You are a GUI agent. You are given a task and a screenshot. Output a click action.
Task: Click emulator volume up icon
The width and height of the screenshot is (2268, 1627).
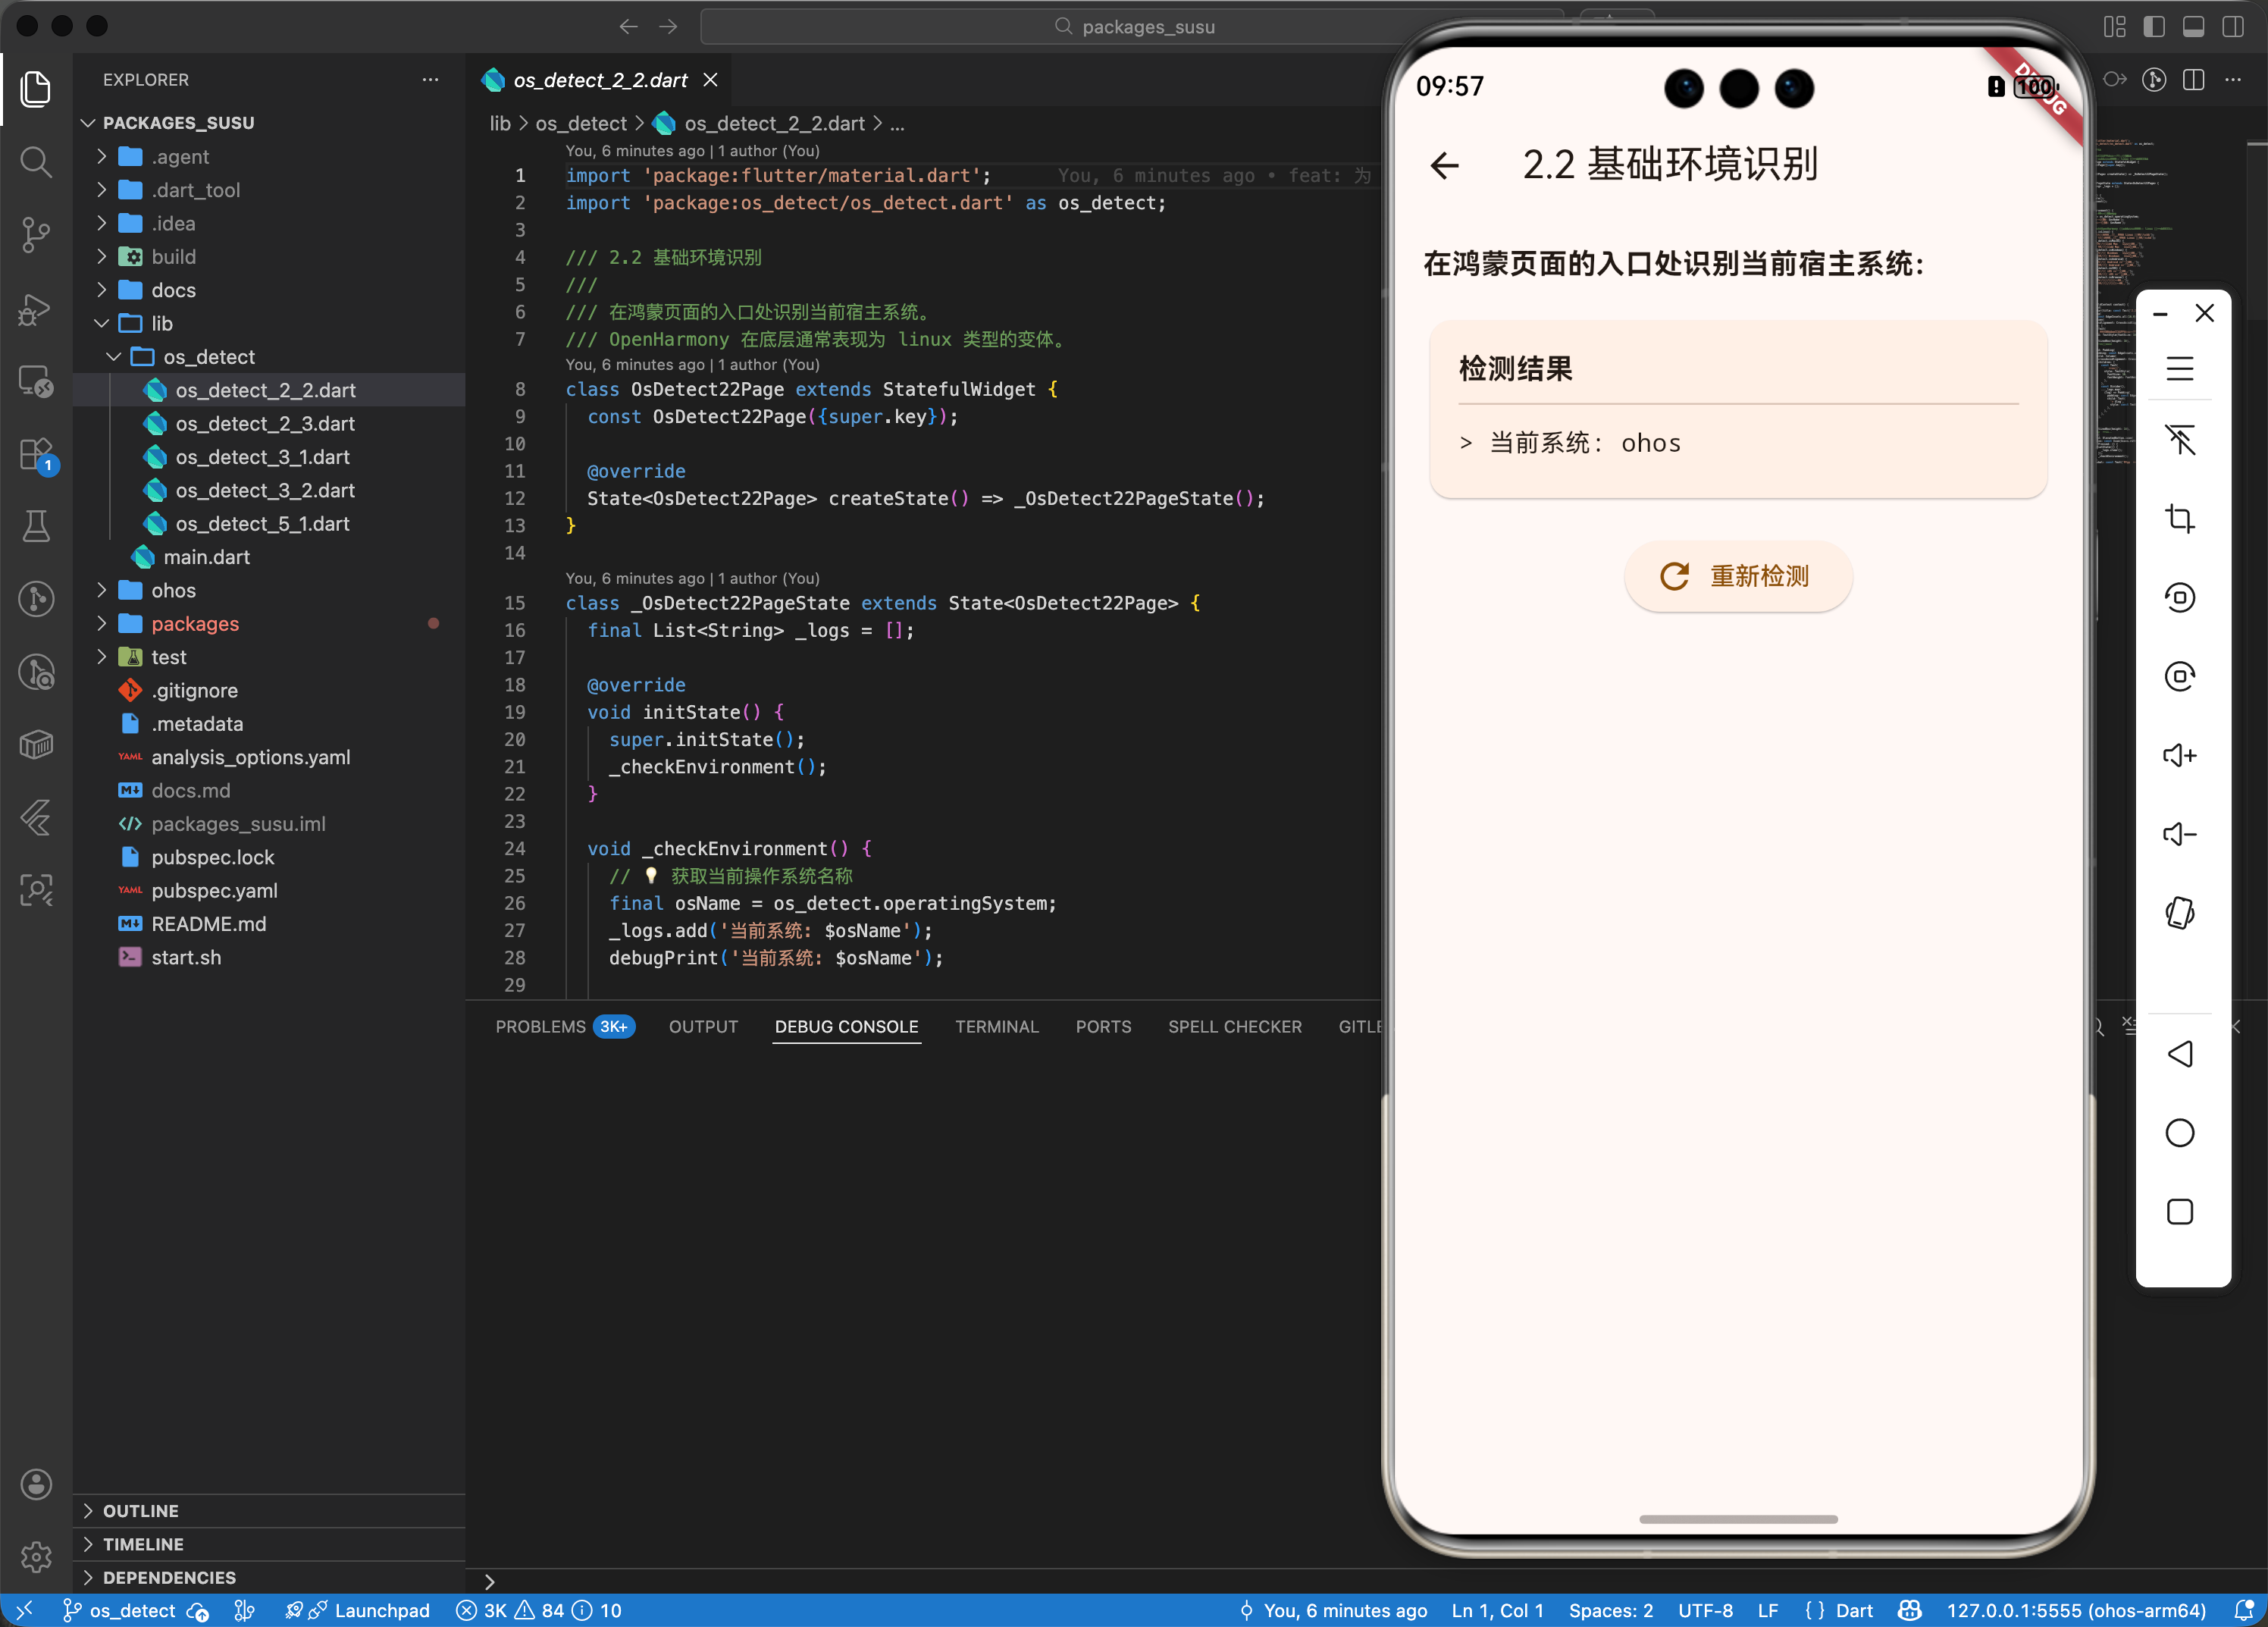[x=2179, y=756]
